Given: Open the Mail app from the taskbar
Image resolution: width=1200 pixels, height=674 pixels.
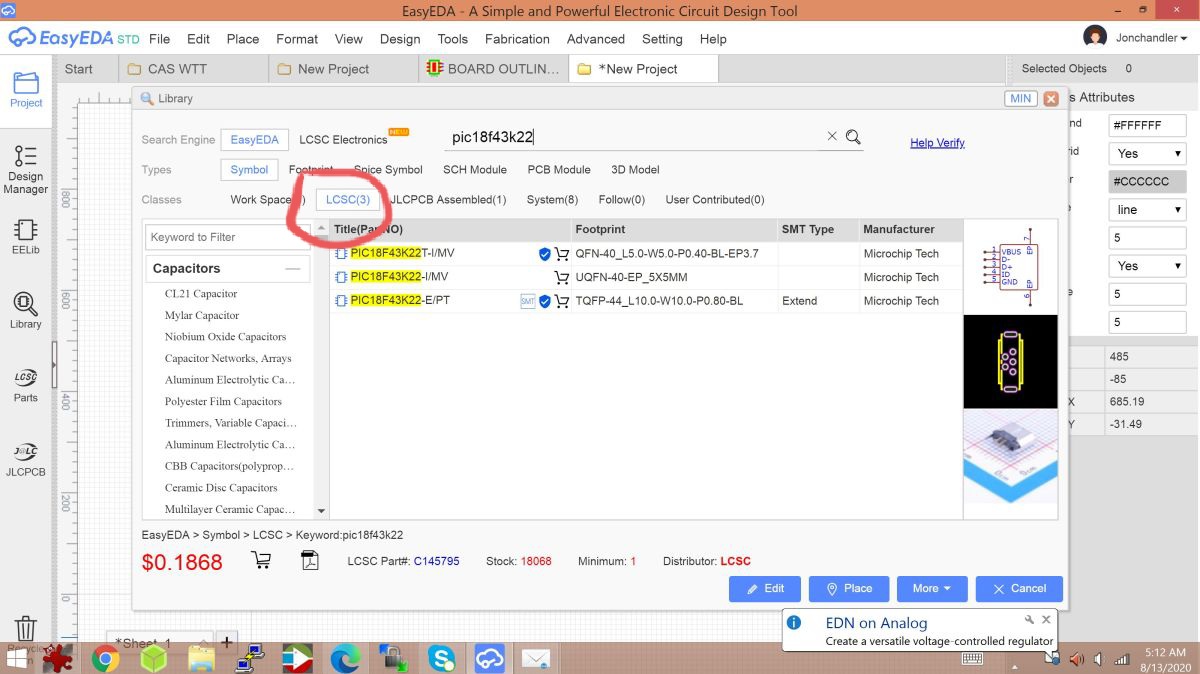Looking at the screenshot, I should 537,658.
